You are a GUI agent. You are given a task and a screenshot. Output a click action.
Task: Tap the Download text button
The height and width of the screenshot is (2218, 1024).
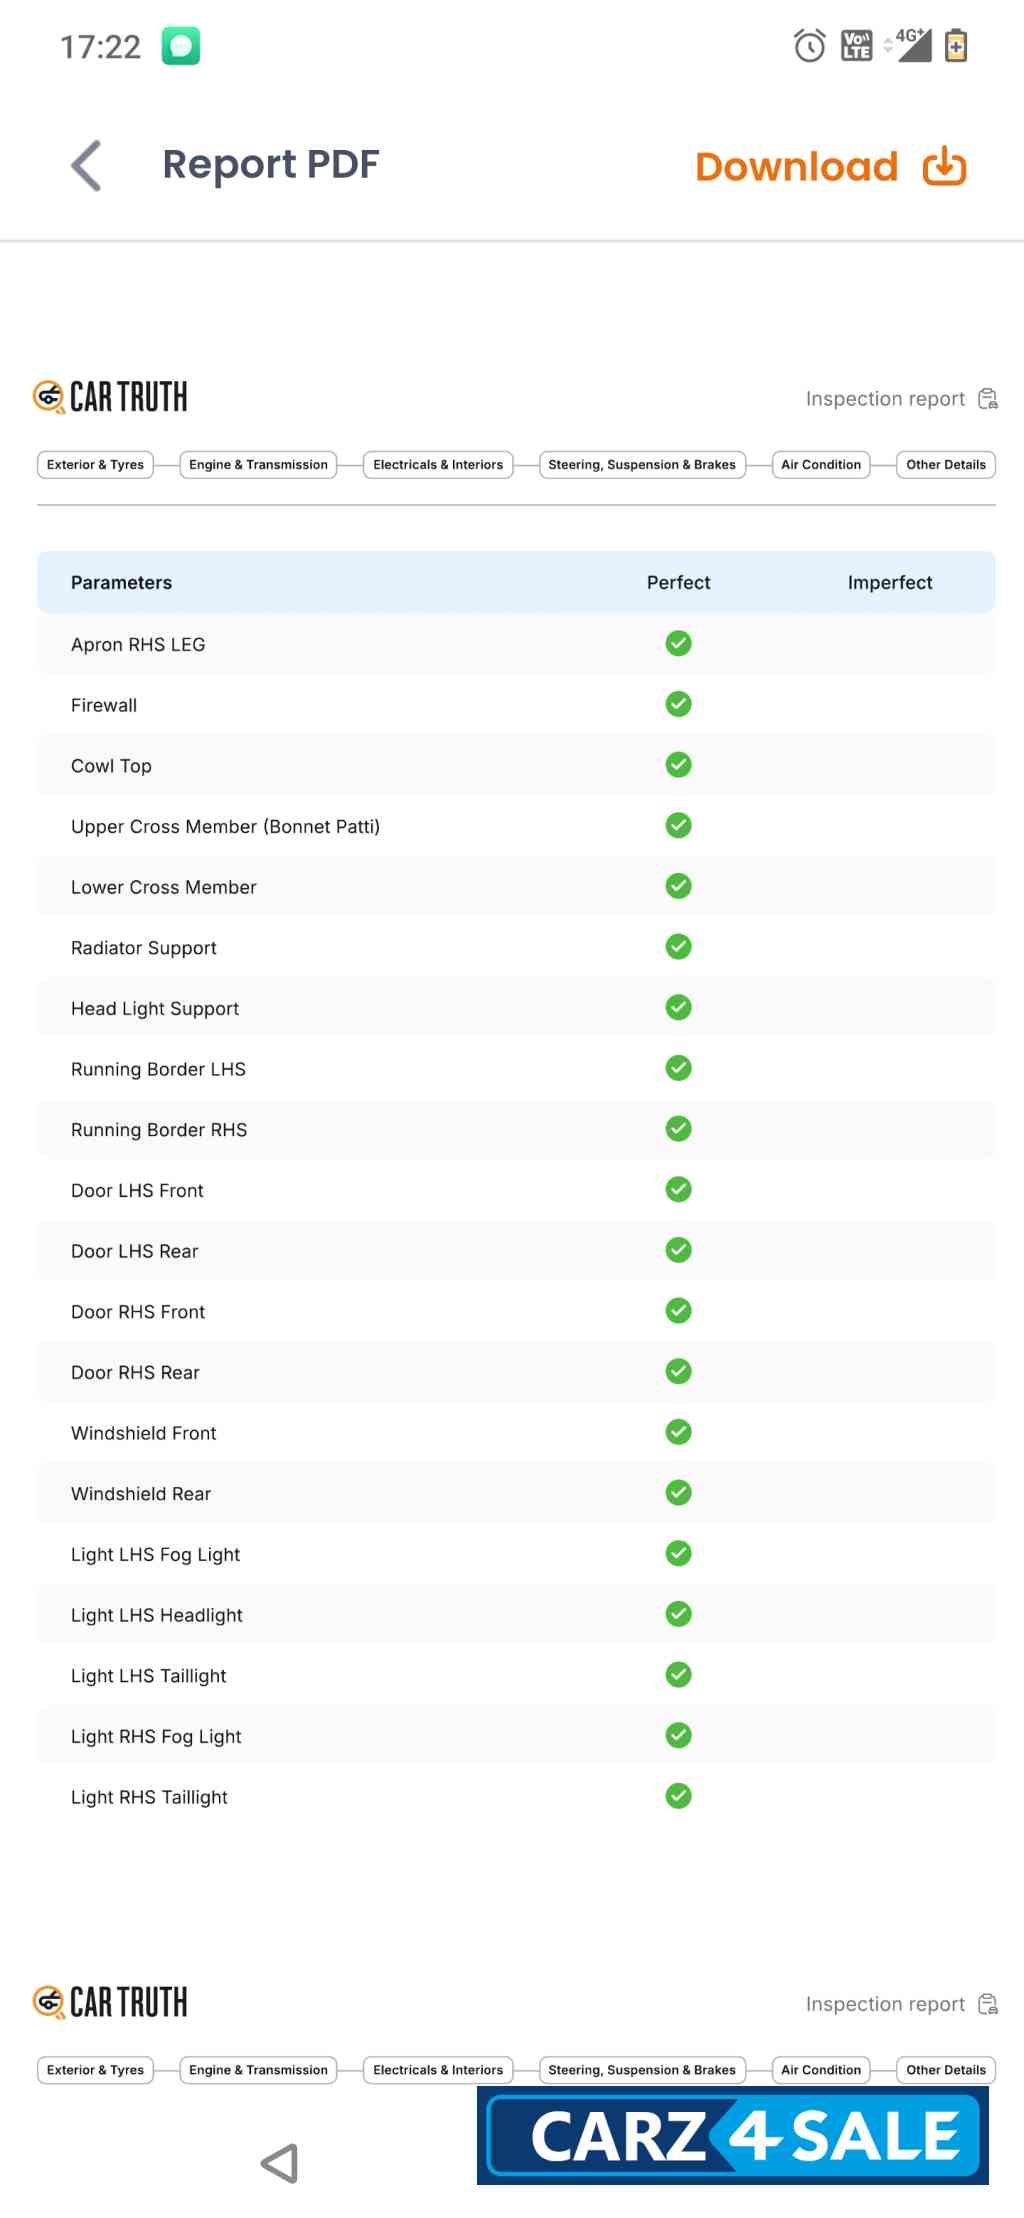(796, 167)
